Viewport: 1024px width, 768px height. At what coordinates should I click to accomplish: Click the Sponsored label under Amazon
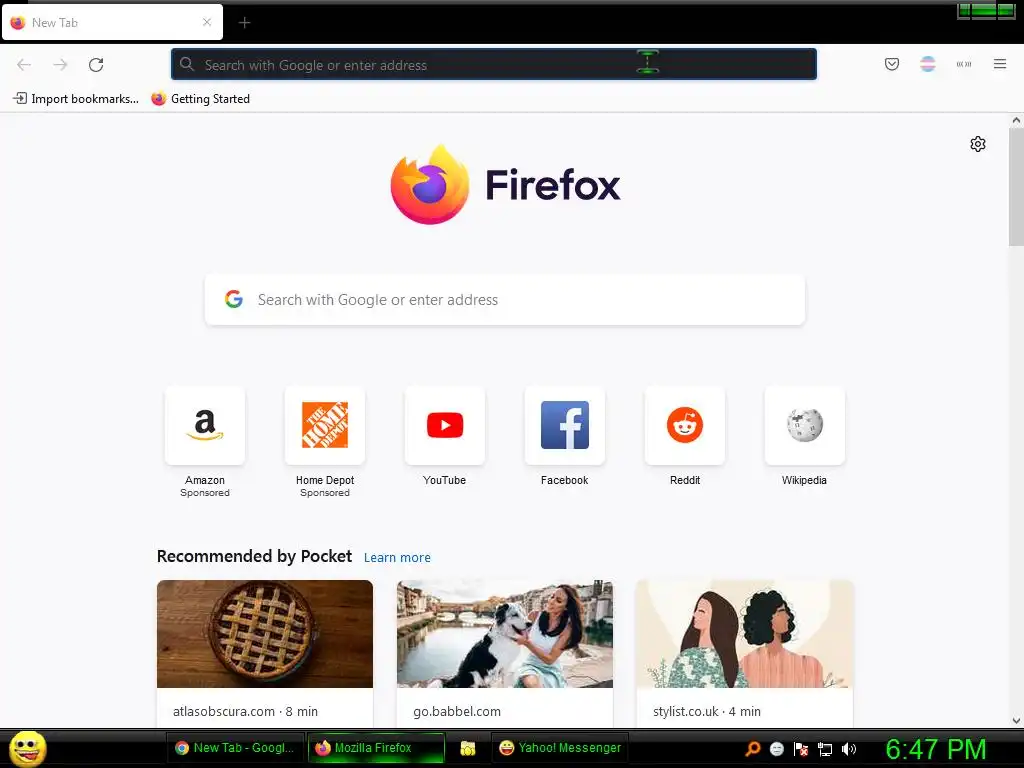(x=205, y=493)
